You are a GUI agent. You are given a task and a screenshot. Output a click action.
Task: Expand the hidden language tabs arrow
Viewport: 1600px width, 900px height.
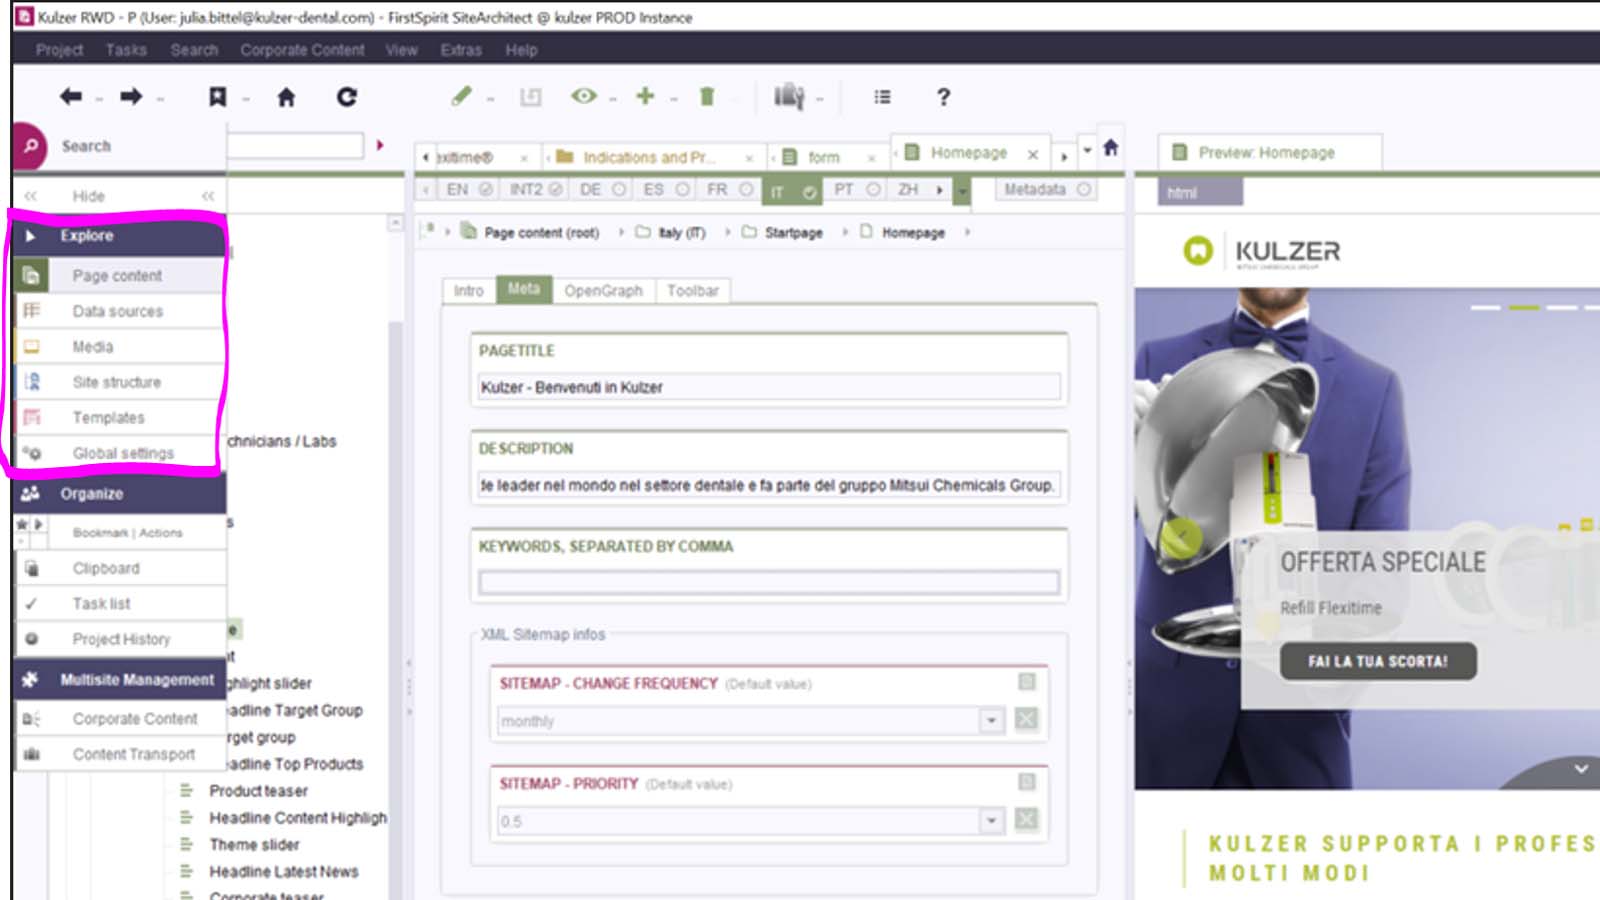click(x=940, y=189)
